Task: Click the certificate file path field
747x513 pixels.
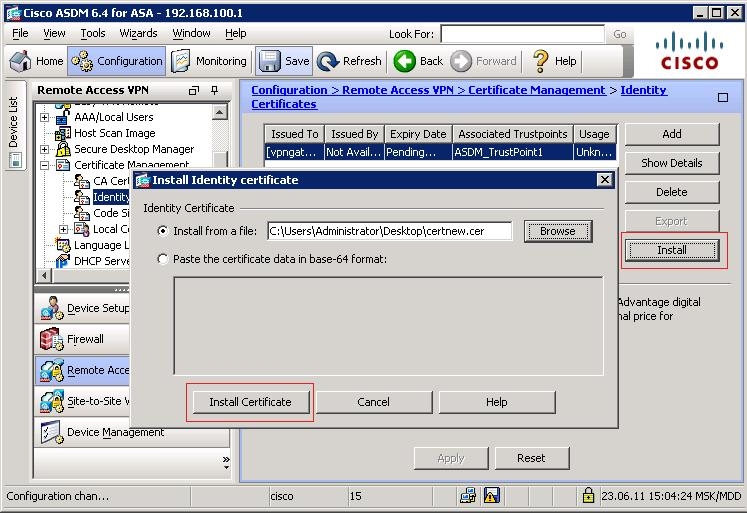Action: 390,231
